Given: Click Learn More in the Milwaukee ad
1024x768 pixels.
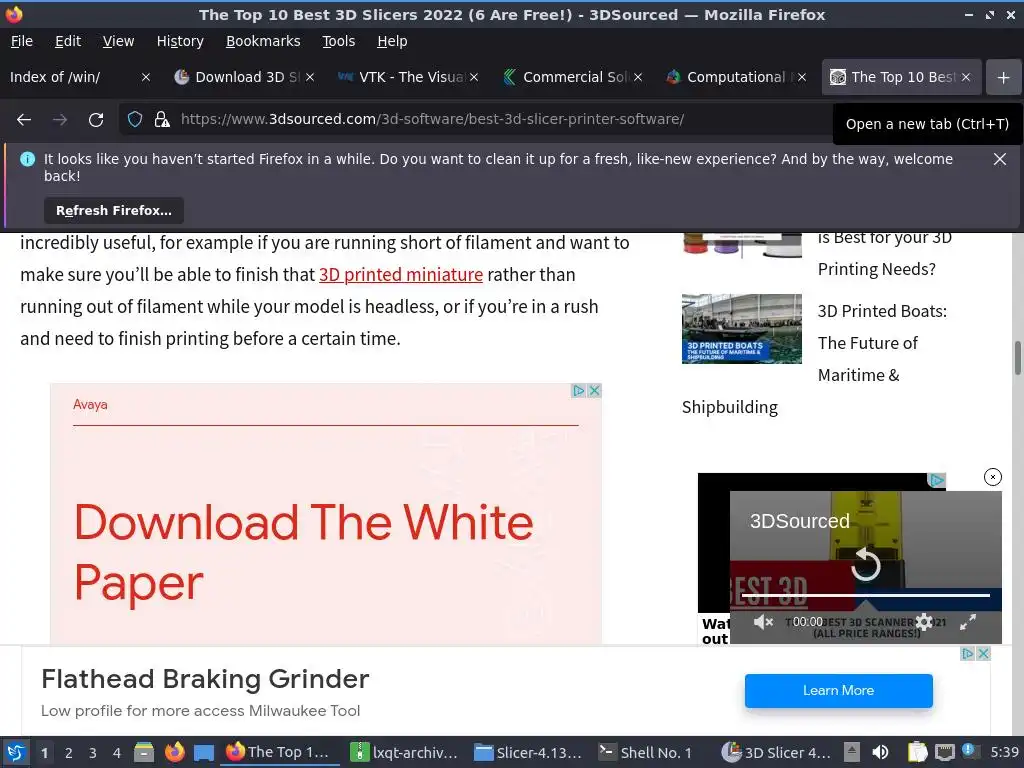Looking at the screenshot, I should (x=839, y=691).
